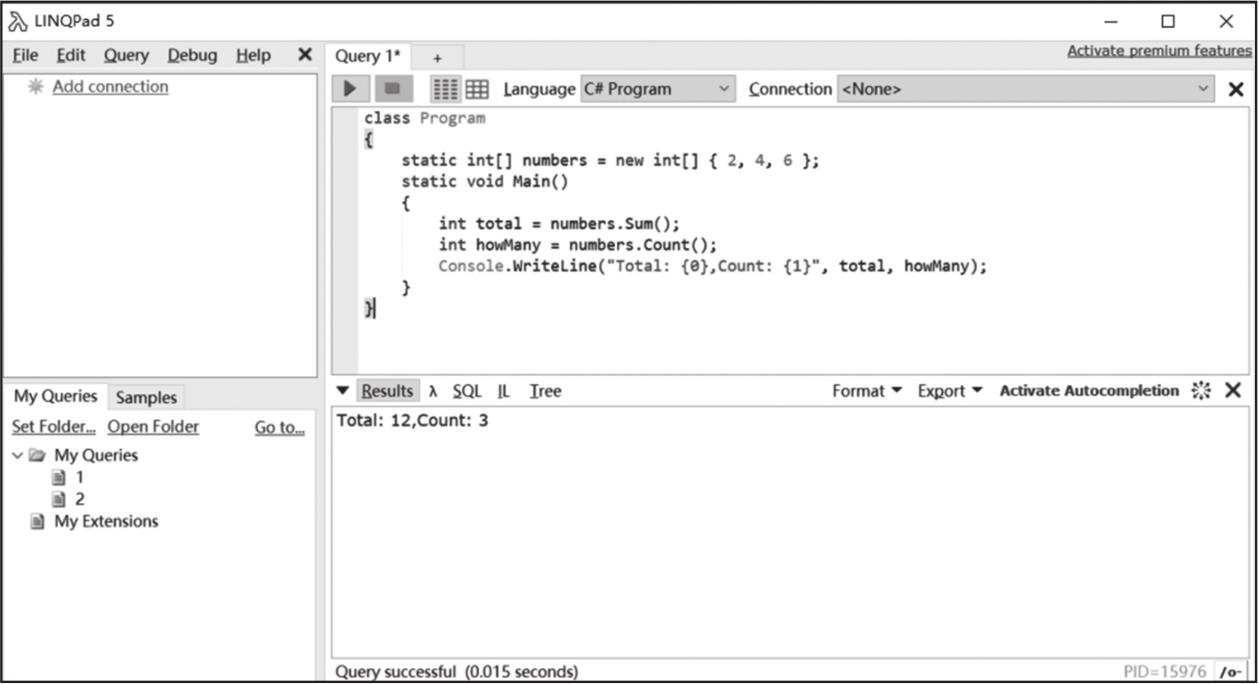Collapse the My Queries folder
The width and height of the screenshot is (1259, 684).
[17, 455]
